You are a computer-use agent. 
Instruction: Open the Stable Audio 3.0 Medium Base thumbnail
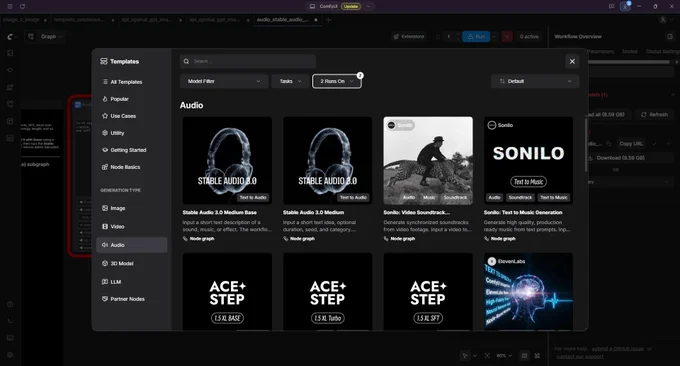pos(227,160)
